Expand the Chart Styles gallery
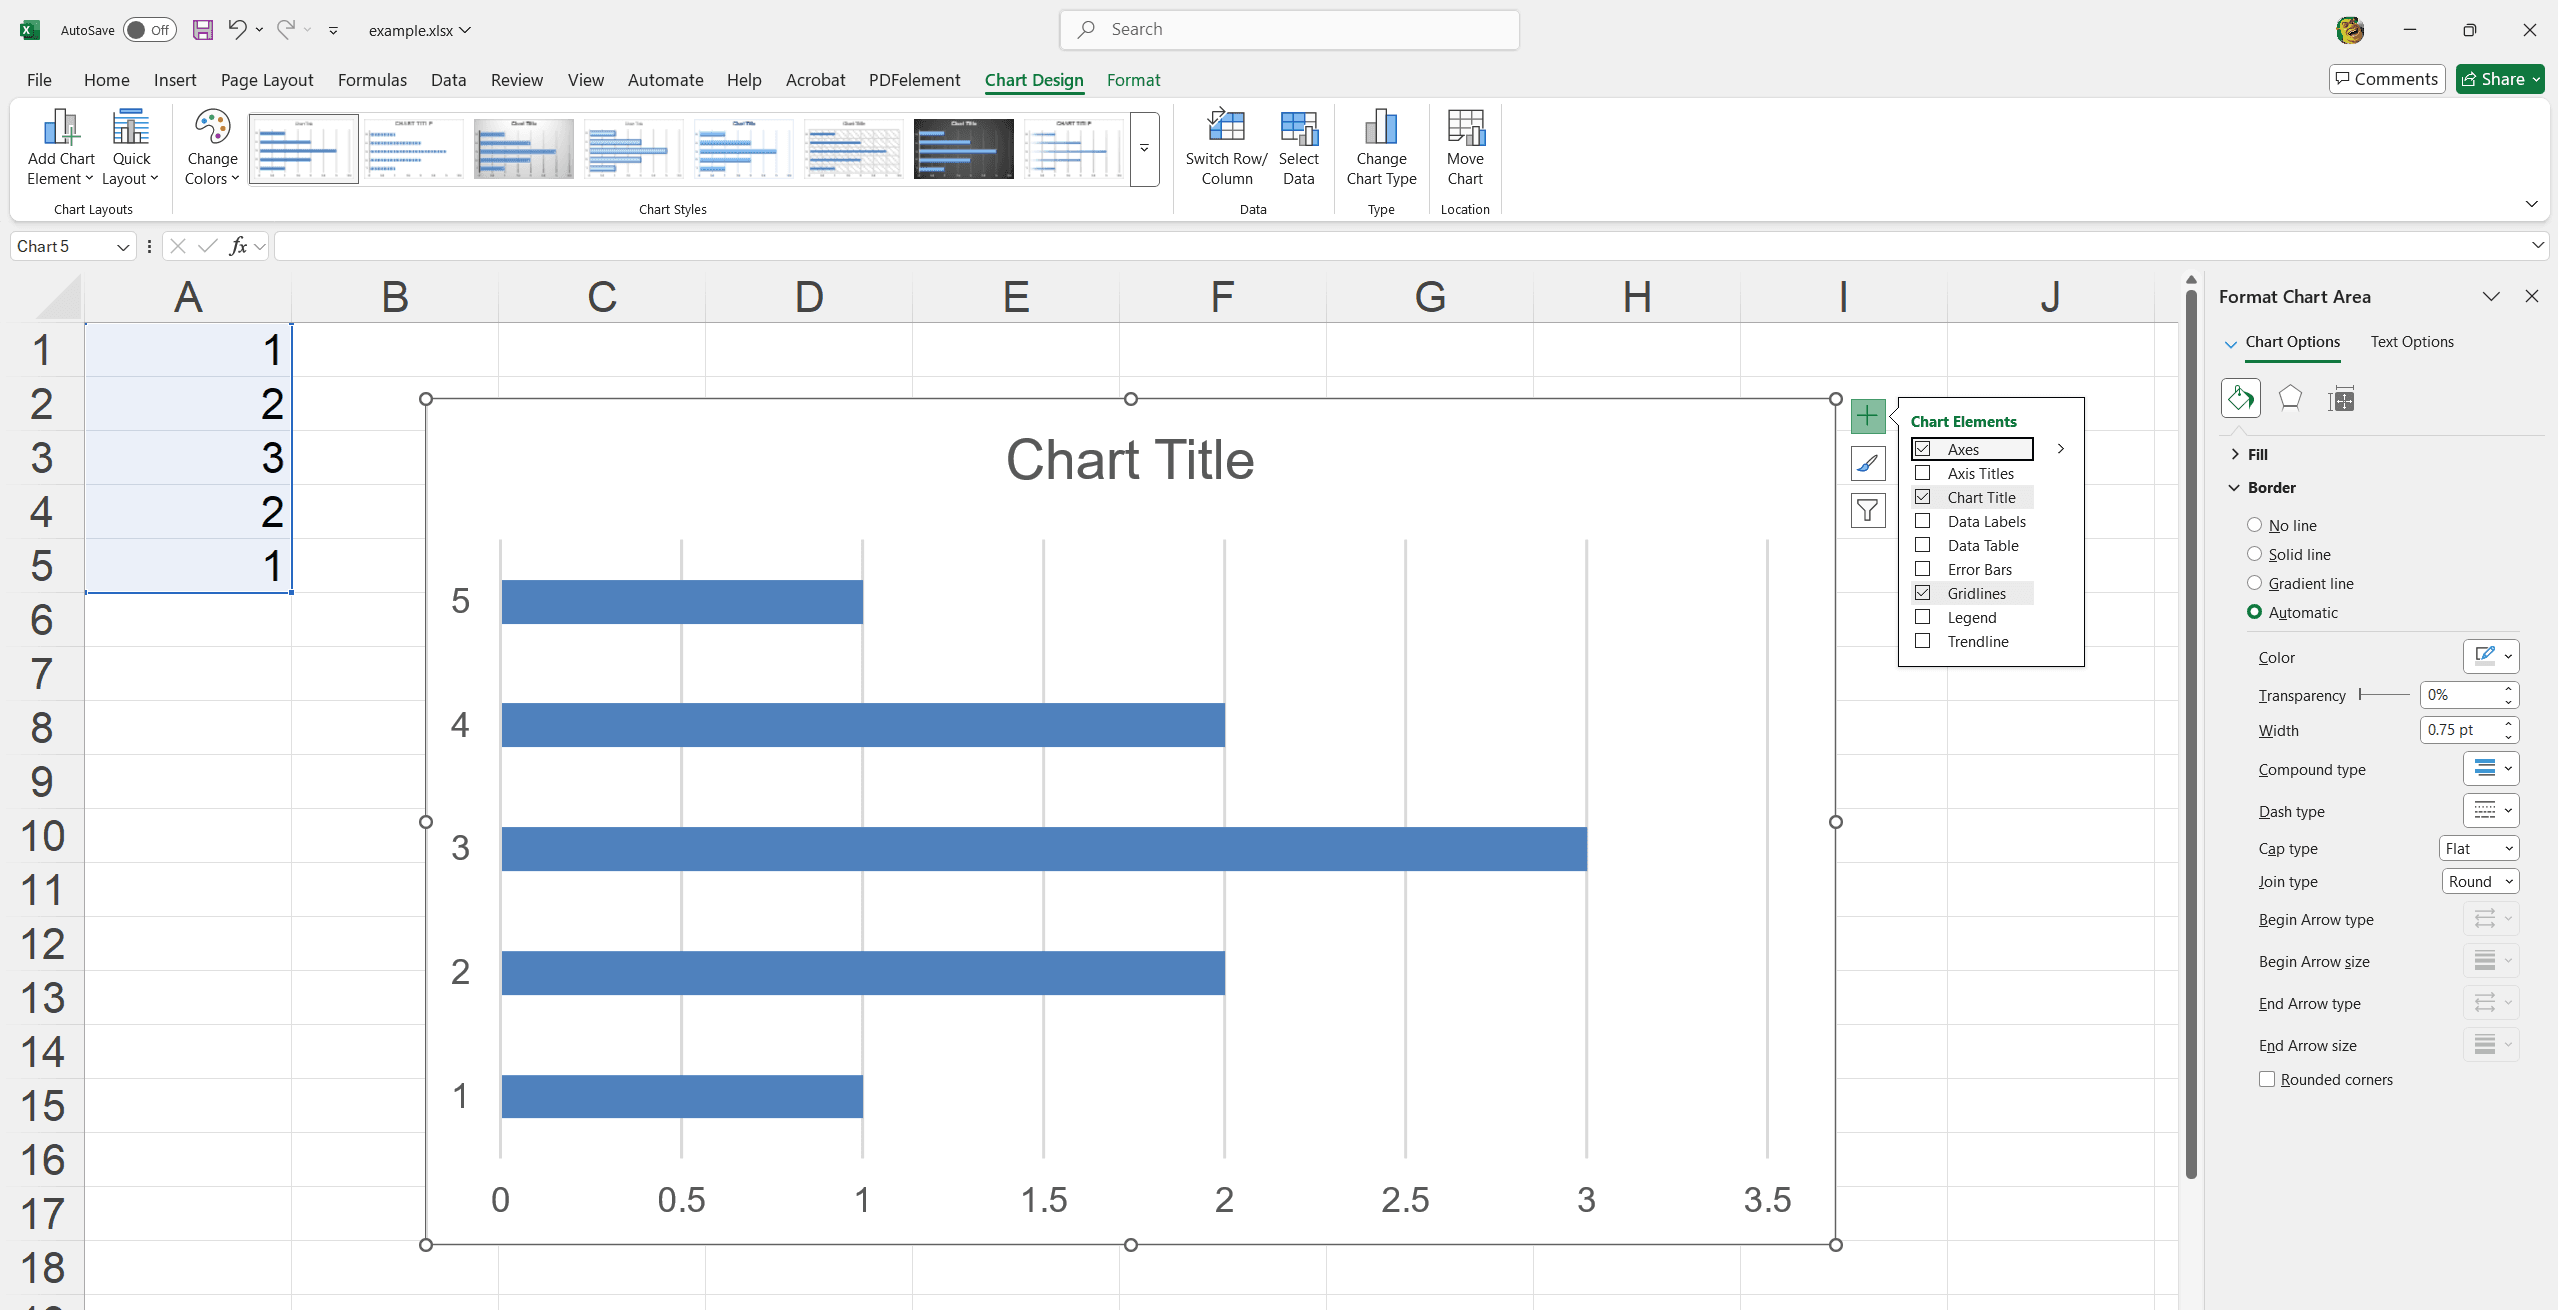 pos(1142,149)
